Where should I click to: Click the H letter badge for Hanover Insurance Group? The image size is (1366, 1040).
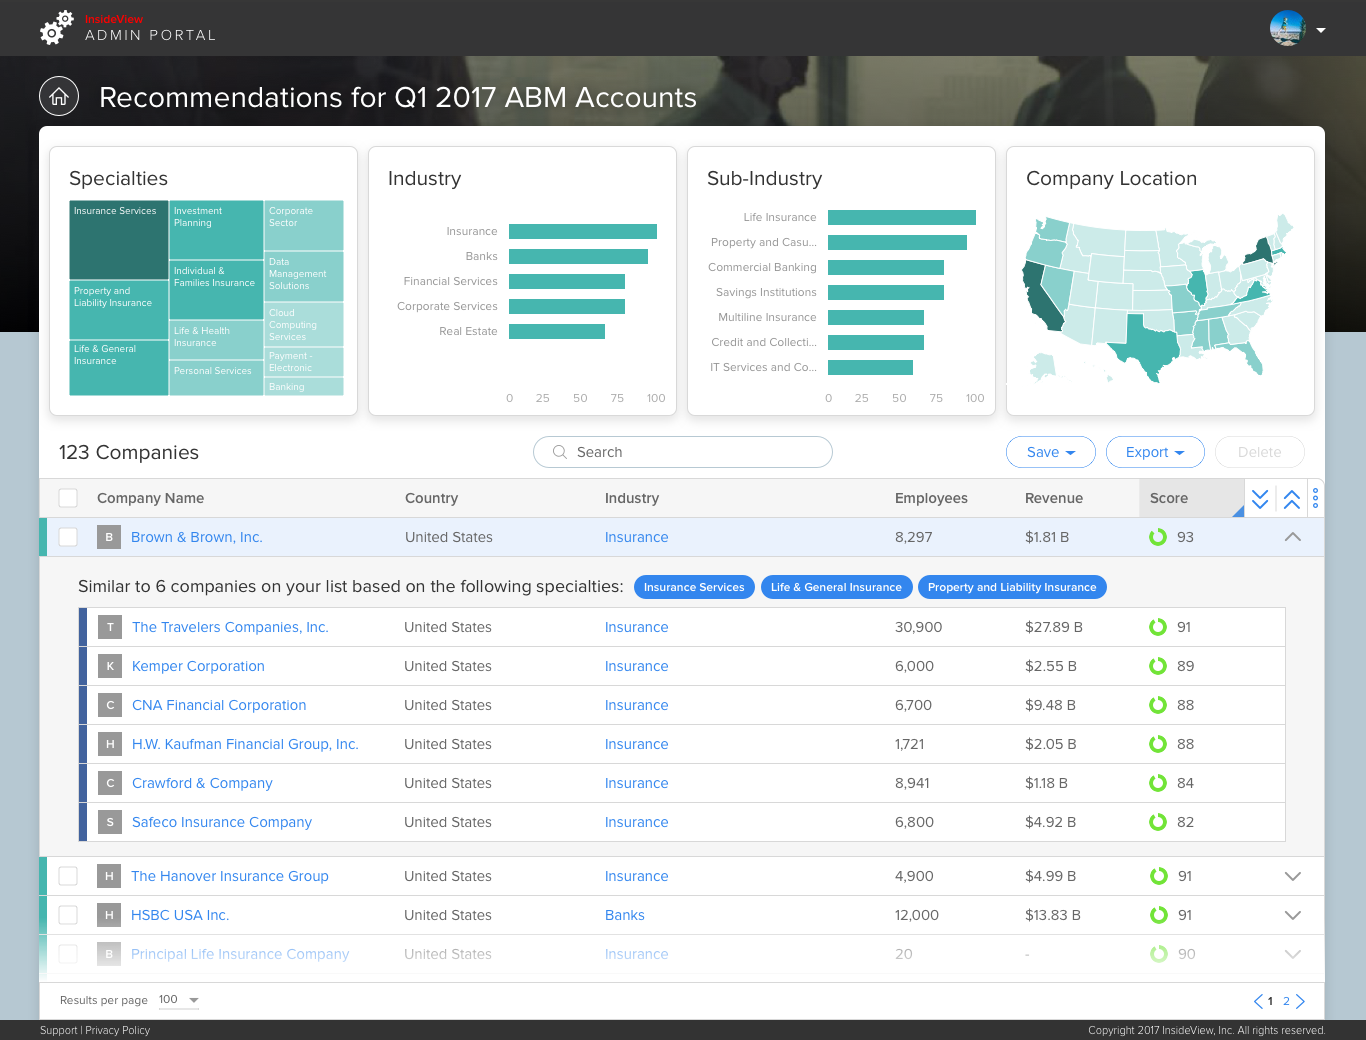(109, 876)
